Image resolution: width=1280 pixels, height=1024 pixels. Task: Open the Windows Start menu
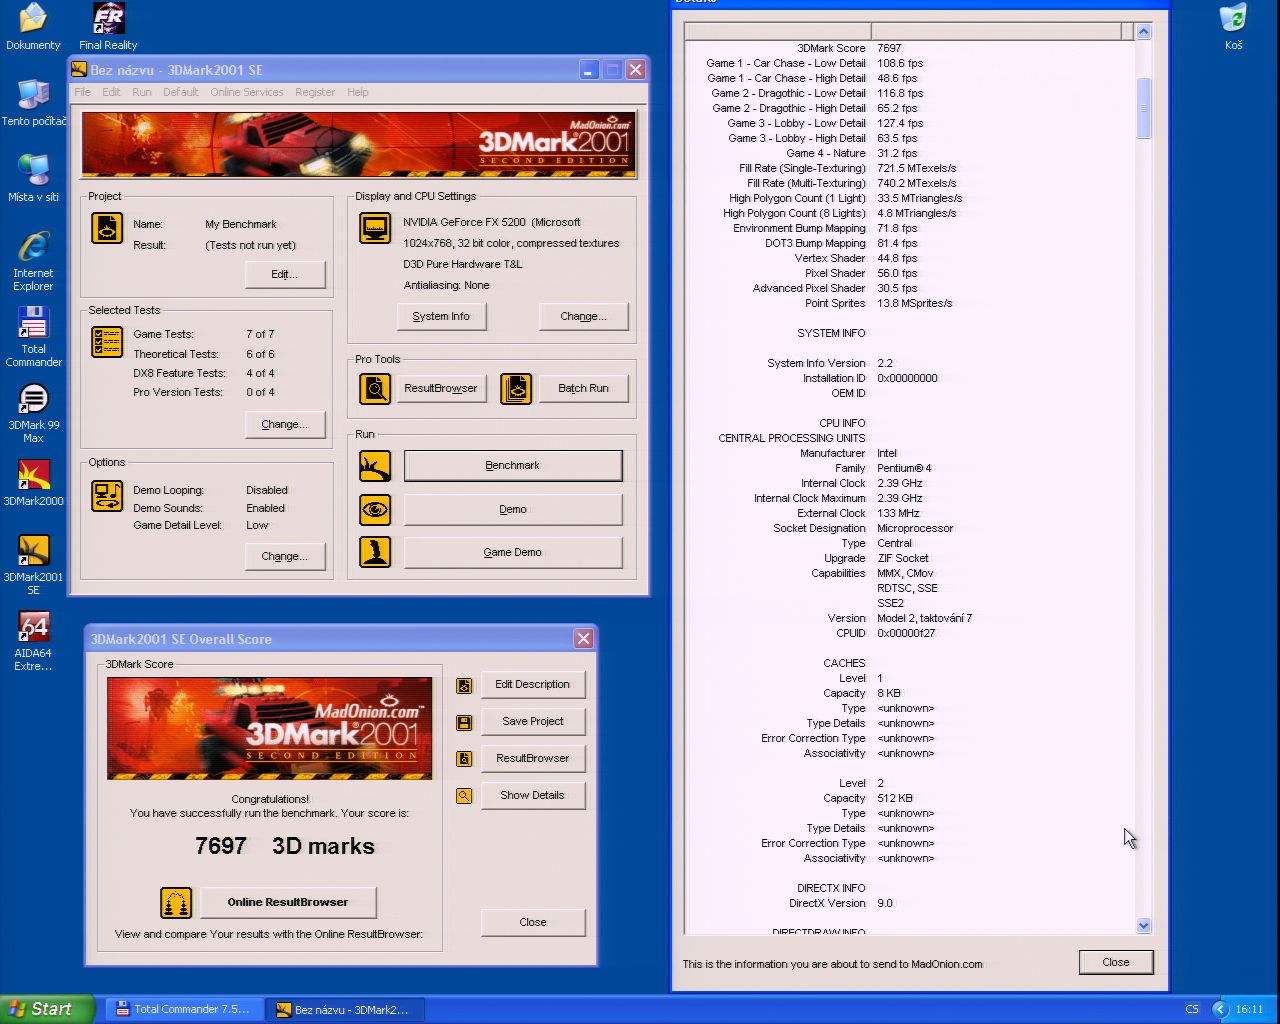47,1009
